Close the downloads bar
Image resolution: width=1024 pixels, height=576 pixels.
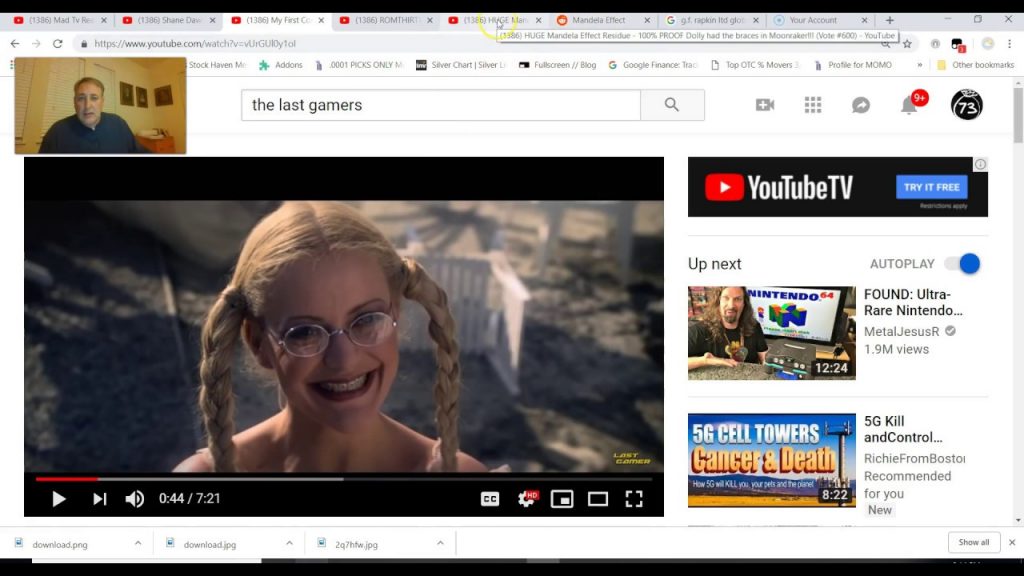point(1012,542)
